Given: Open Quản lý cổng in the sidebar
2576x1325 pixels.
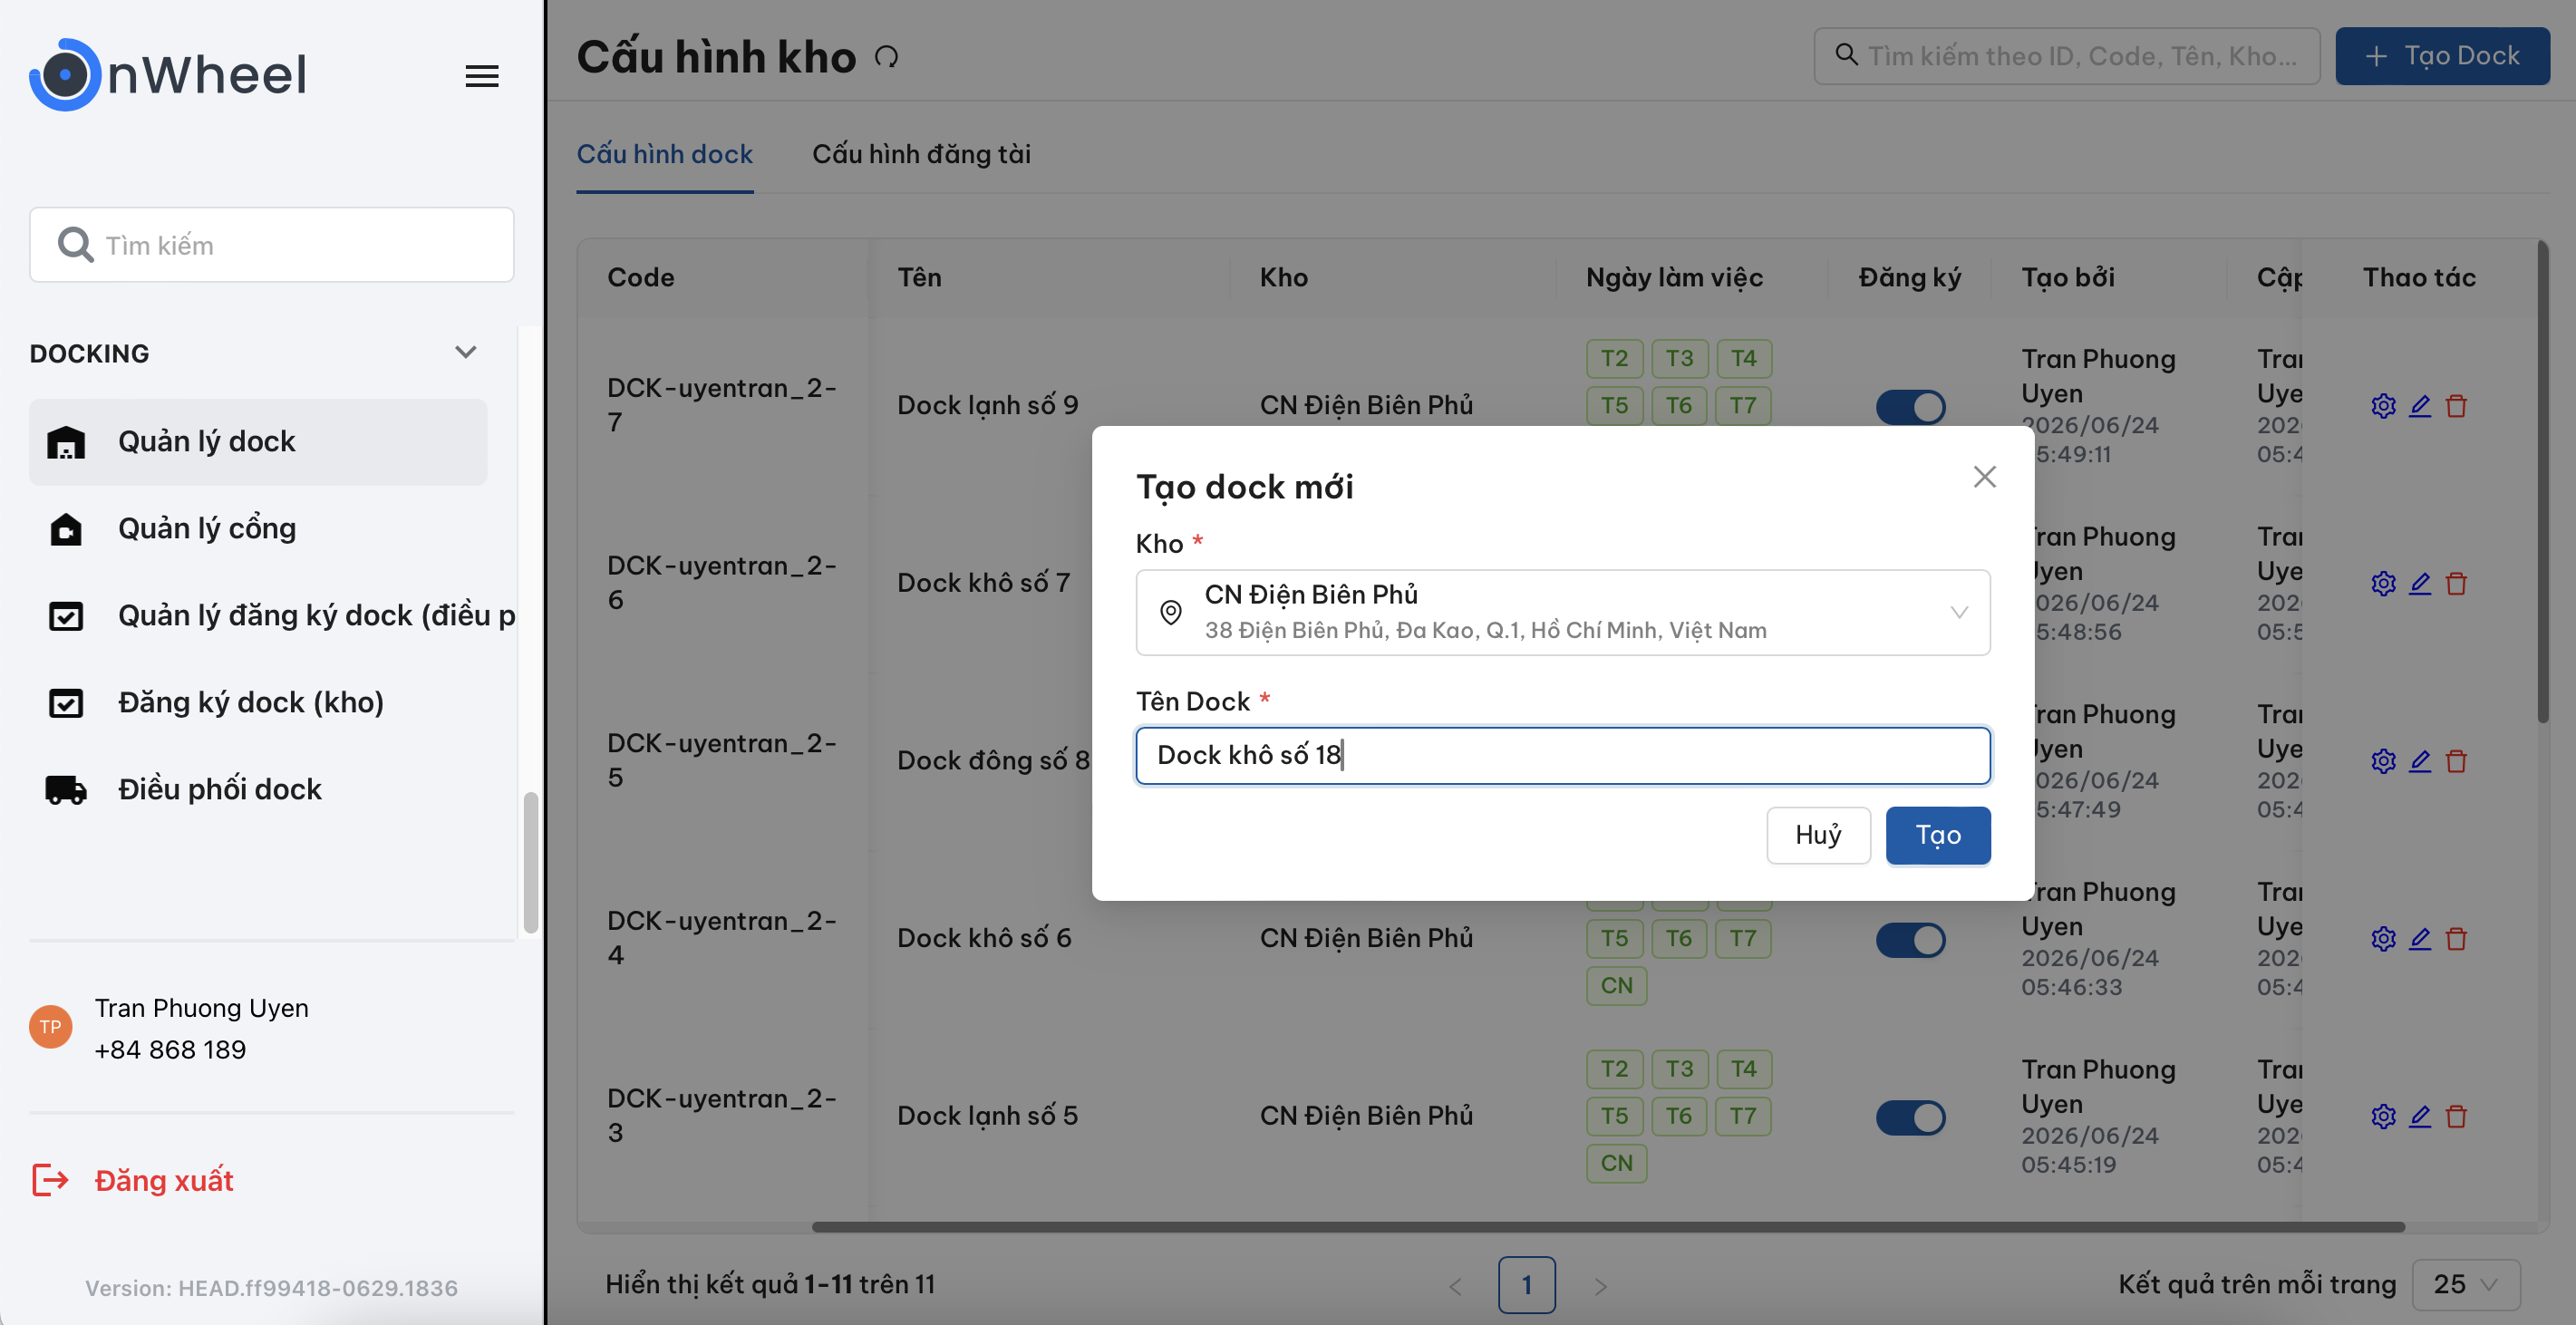Looking at the screenshot, I should [258, 529].
